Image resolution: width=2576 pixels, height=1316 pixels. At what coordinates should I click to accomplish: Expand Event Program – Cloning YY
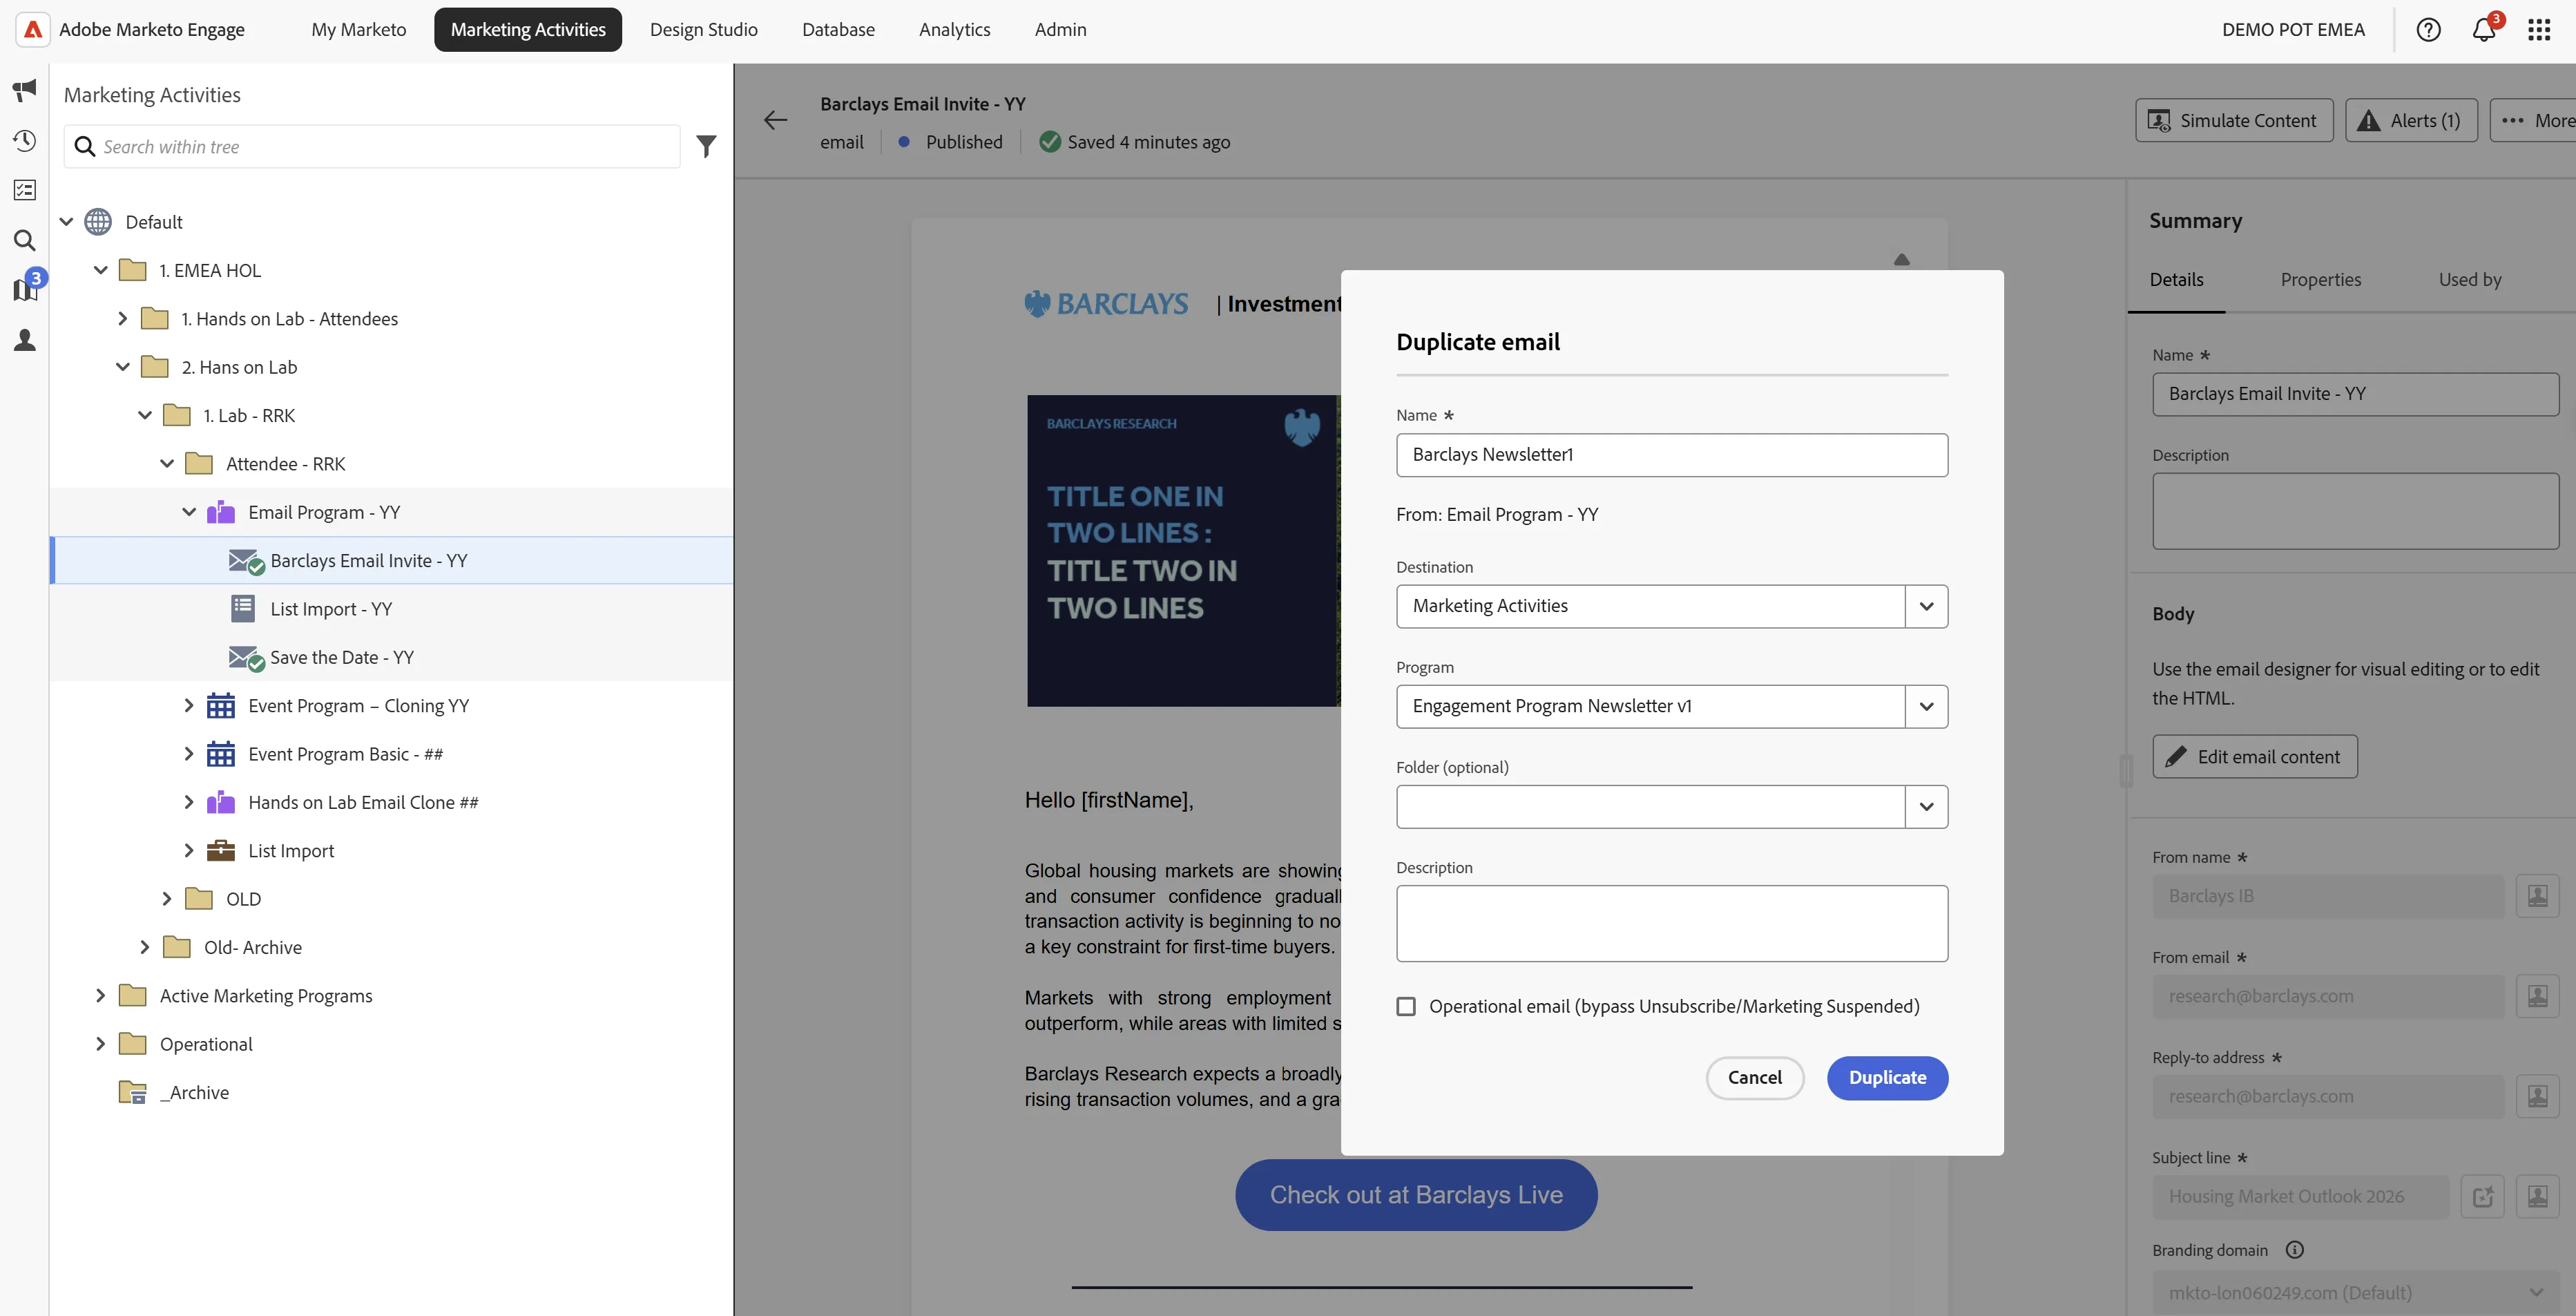point(189,706)
